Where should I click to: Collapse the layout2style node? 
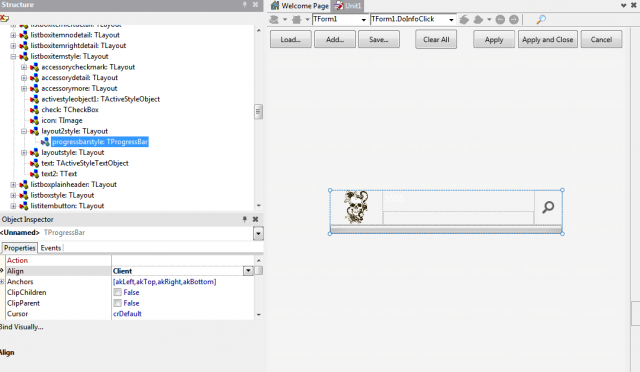(24, 131)
